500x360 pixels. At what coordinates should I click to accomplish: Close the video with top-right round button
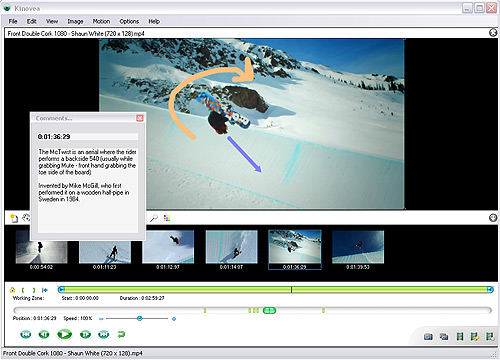click(493, 33)
